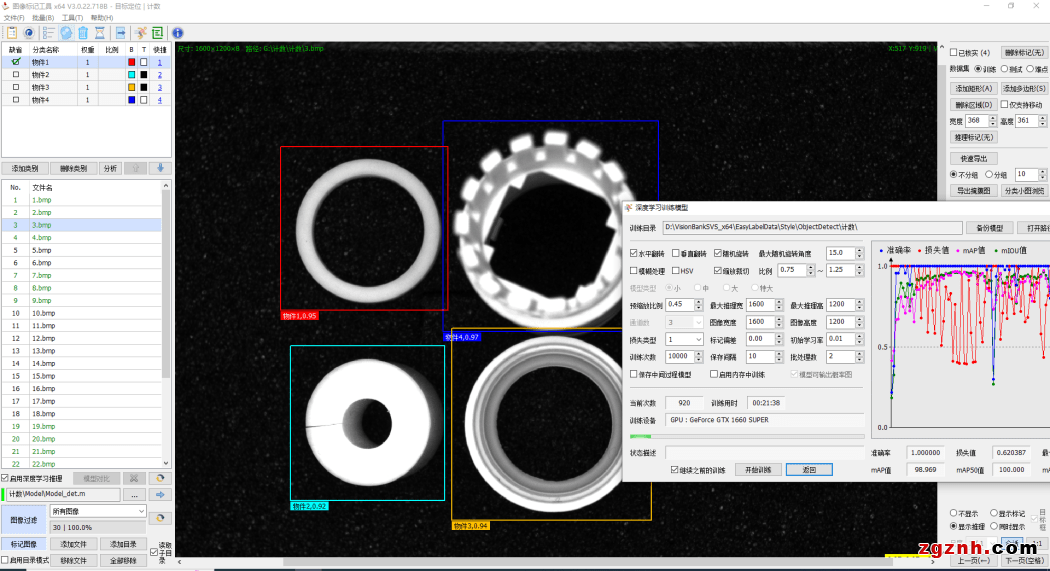Click the clipboard checklist toolbar icon

click(x=12, y=33)
